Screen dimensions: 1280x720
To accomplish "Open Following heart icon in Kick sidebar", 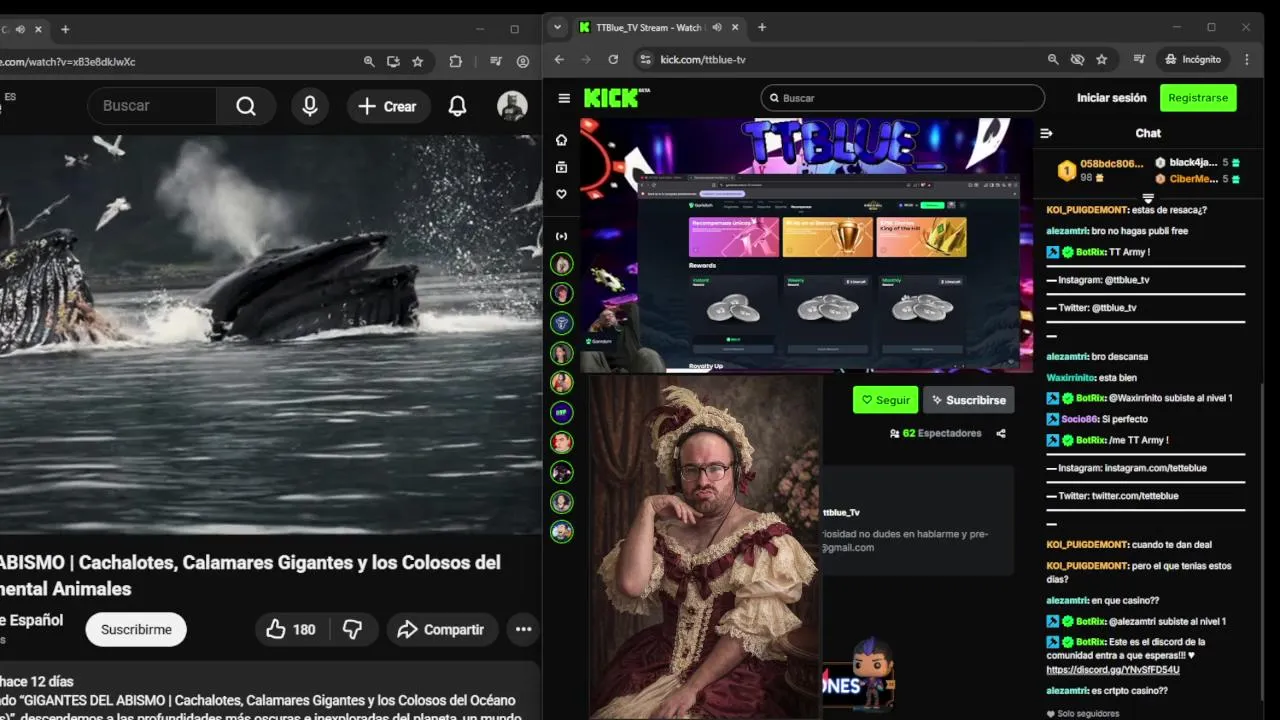I will (562, 194).
